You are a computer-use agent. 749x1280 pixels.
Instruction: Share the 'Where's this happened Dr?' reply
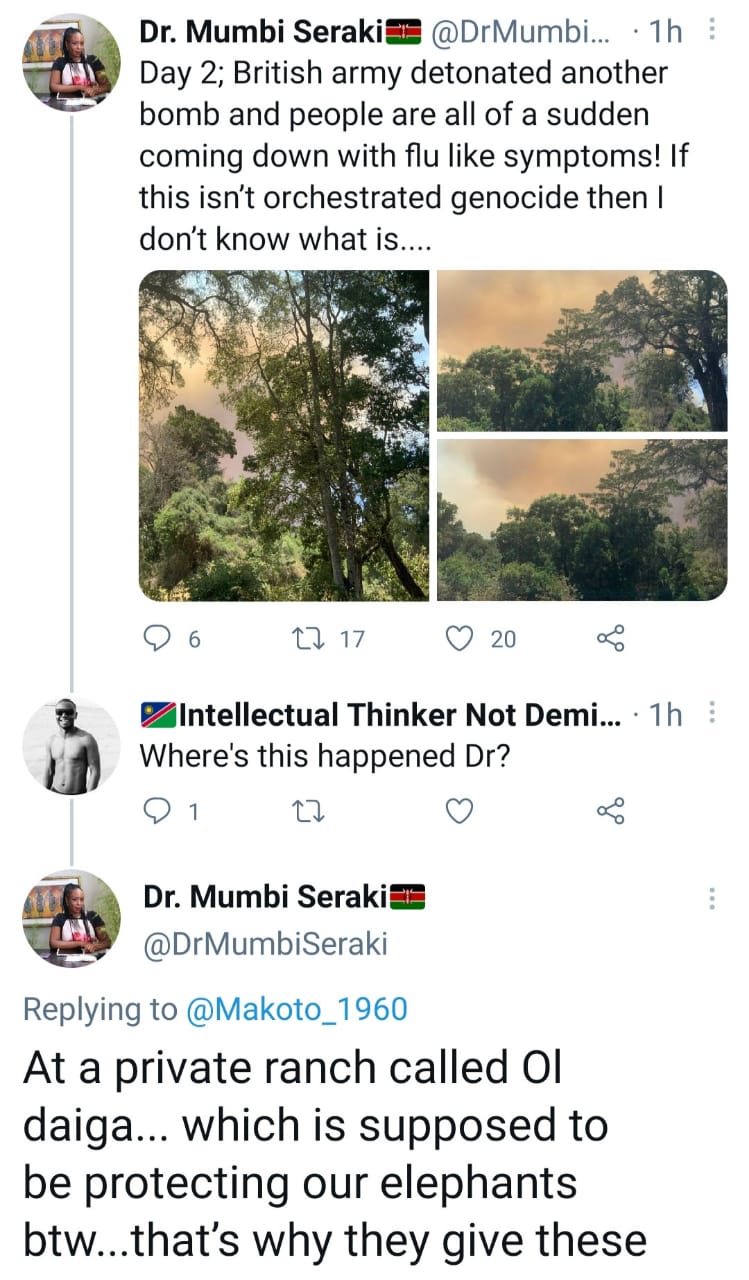610,812
